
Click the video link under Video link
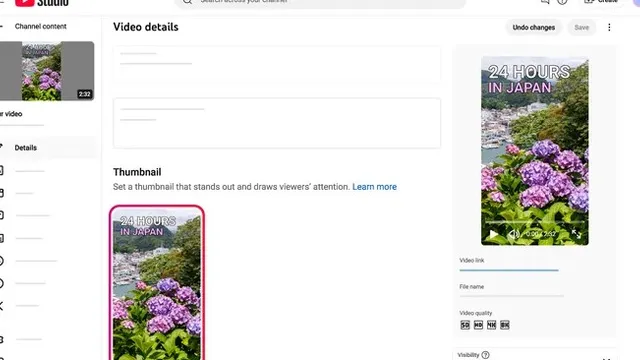coord(509,270)
